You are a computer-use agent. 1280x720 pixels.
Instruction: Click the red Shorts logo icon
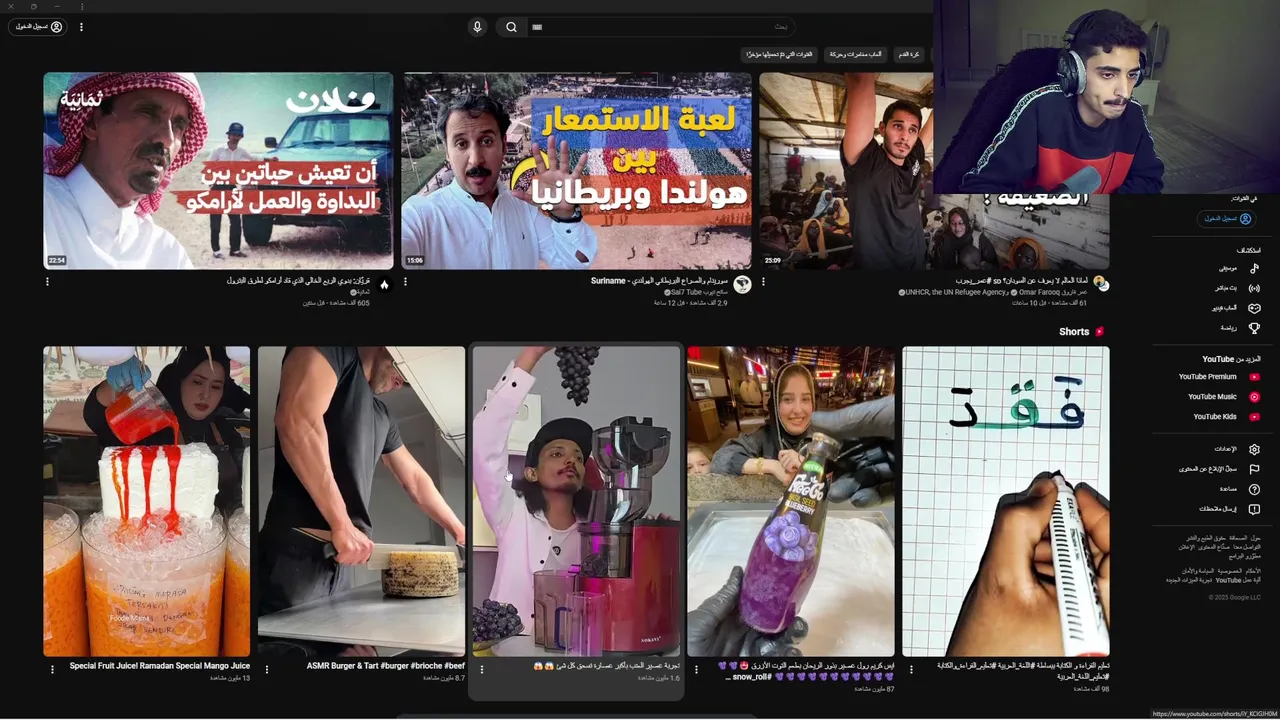pos(1100,332)
